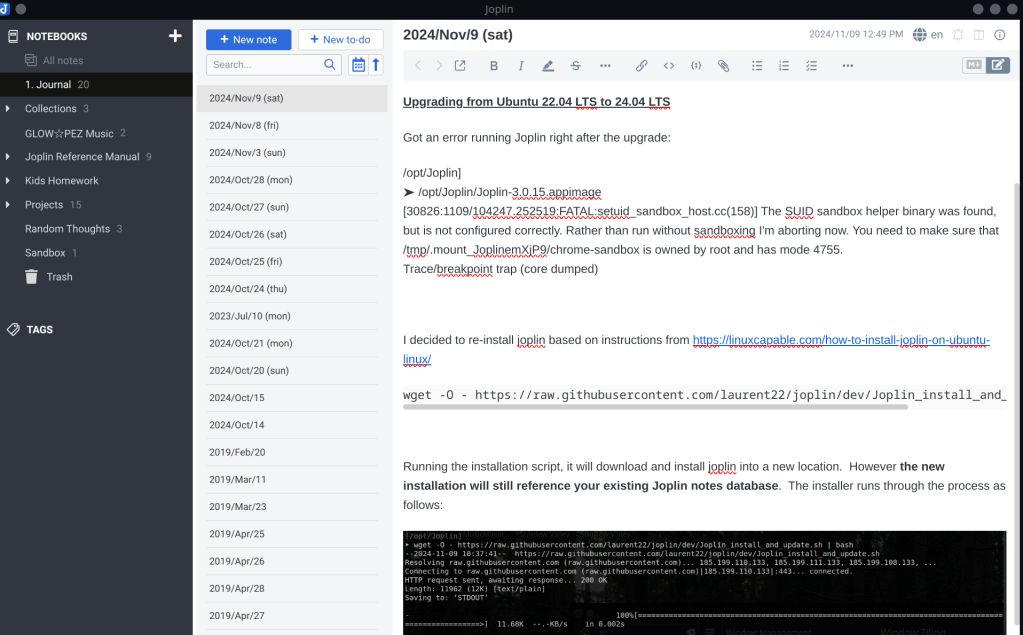Screen dimensions: 1023x635
Task: Expand the Projects notebook tree
Action: (9, 205)
